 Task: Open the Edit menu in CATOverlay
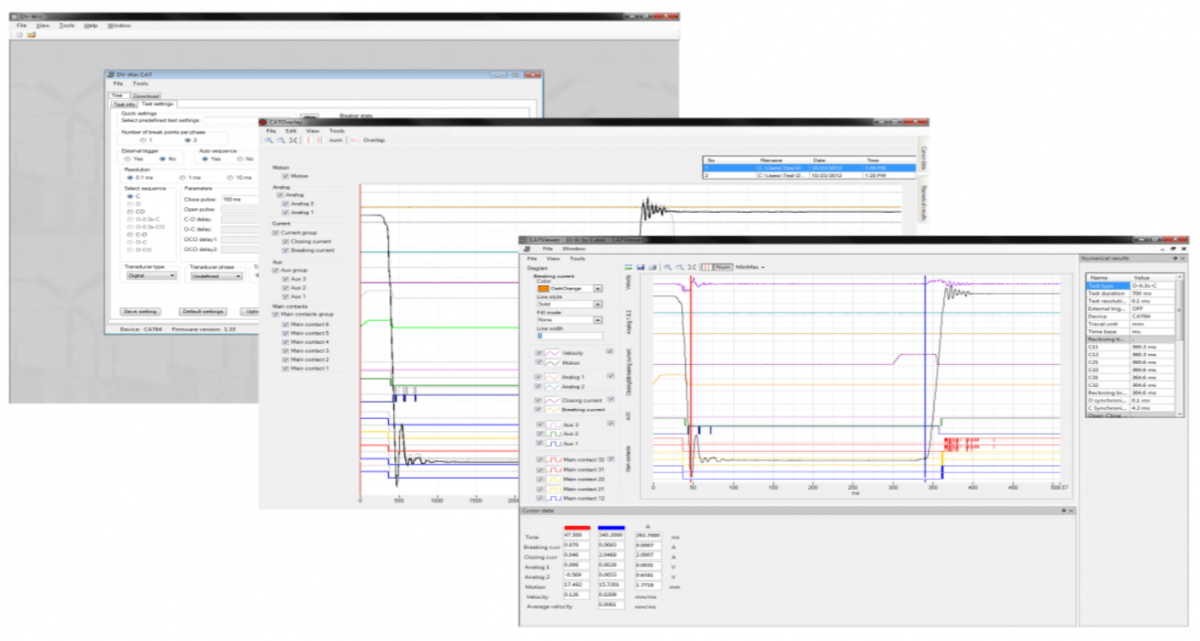click(x=291, y=131)
